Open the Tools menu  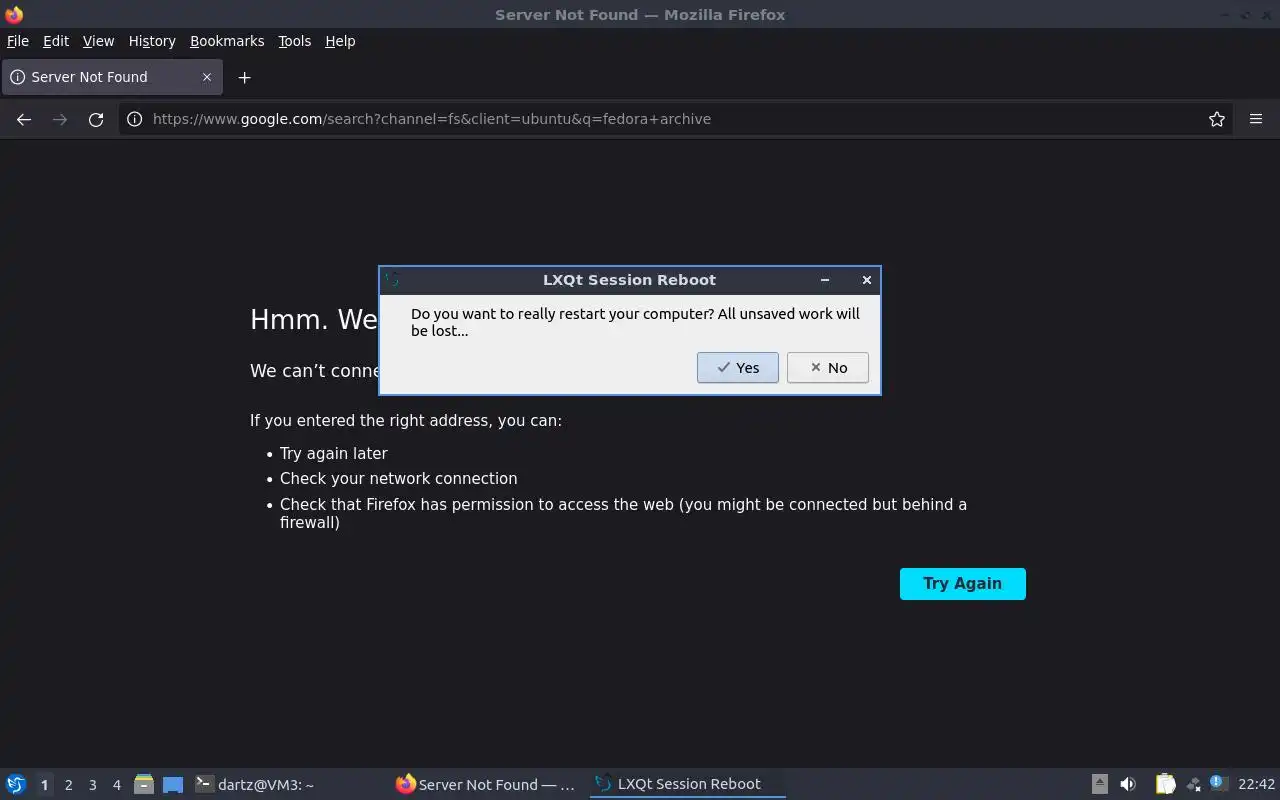294,41
